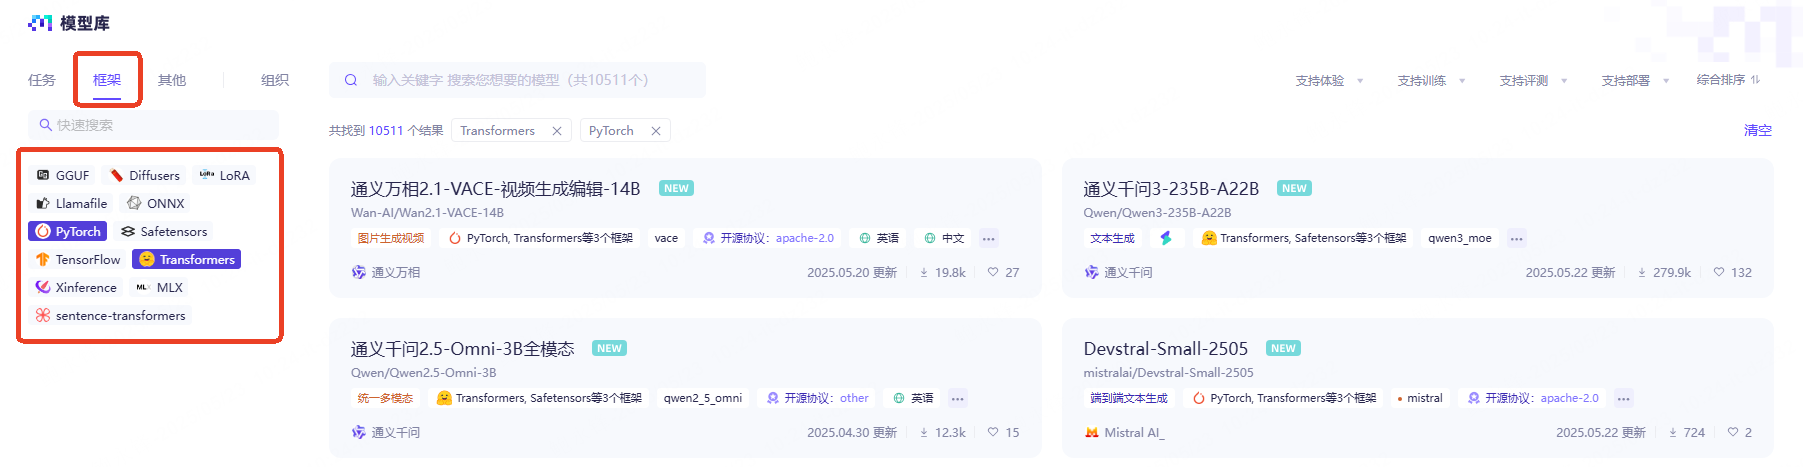Toggle the Llamafile framework filter
The height and width of the screenshot is (467, 1803).
[x=72, y=203]
